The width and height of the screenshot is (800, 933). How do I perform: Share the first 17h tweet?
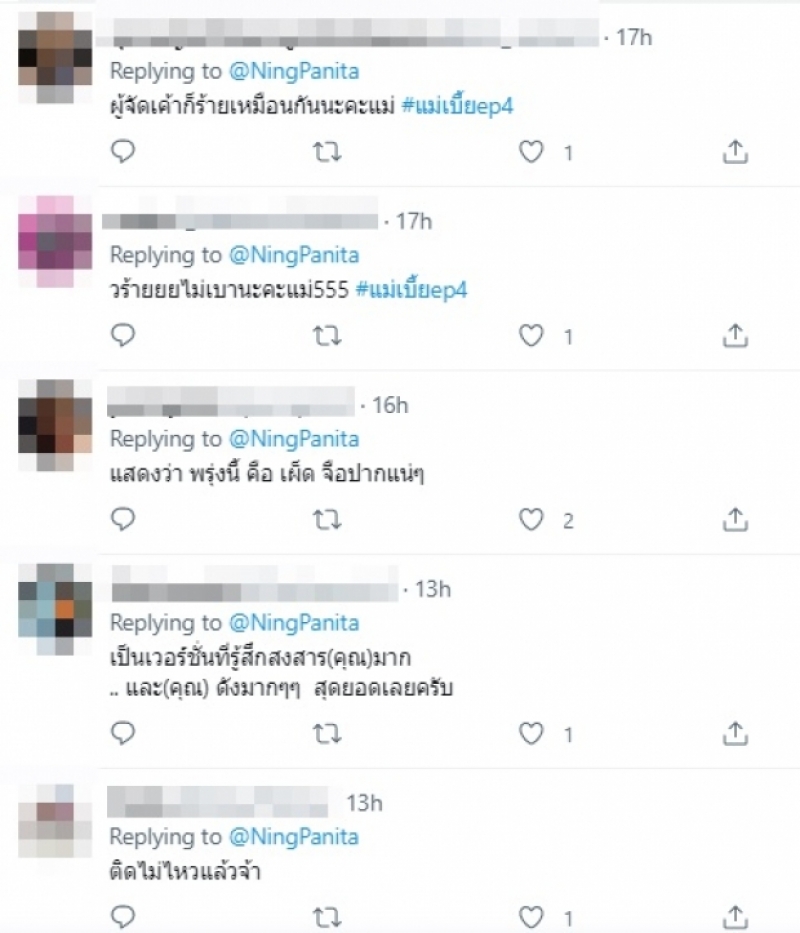pyautogui.click(x=735, y=152)
